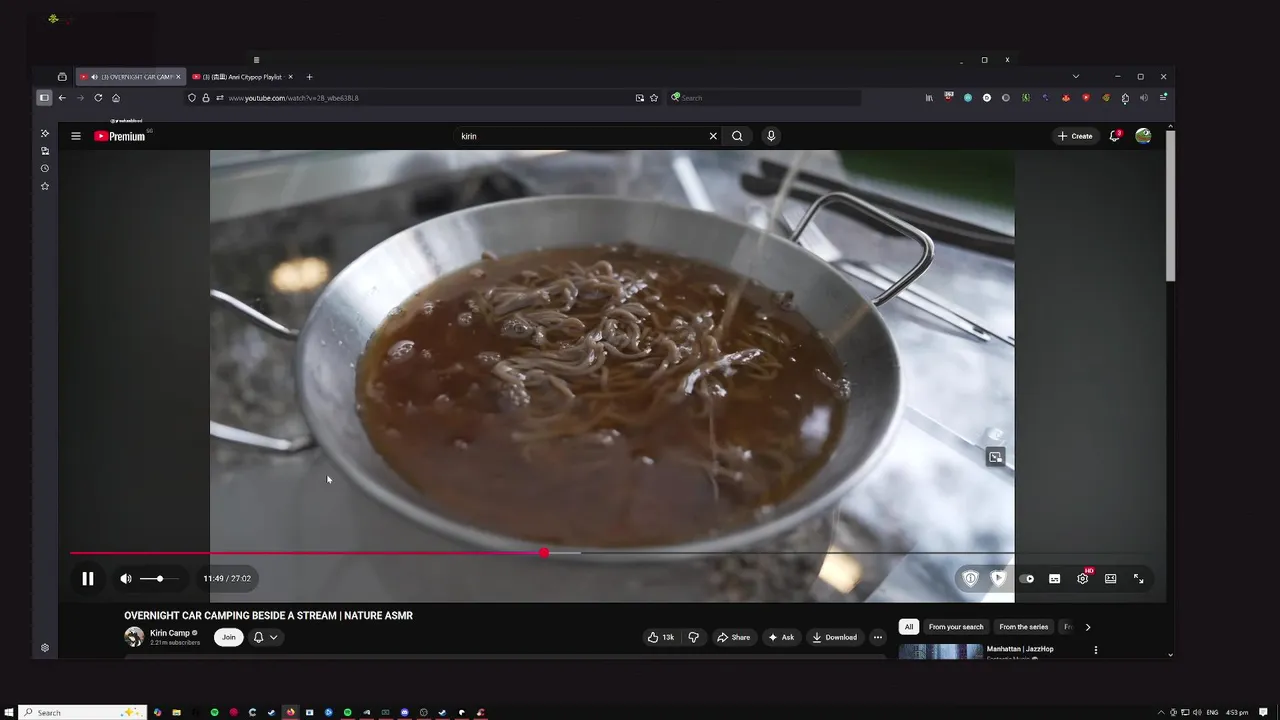The height and width of the screenshot is (720, 1280).
Task: Open the browser library icon
Action: [x=929, y=98]
